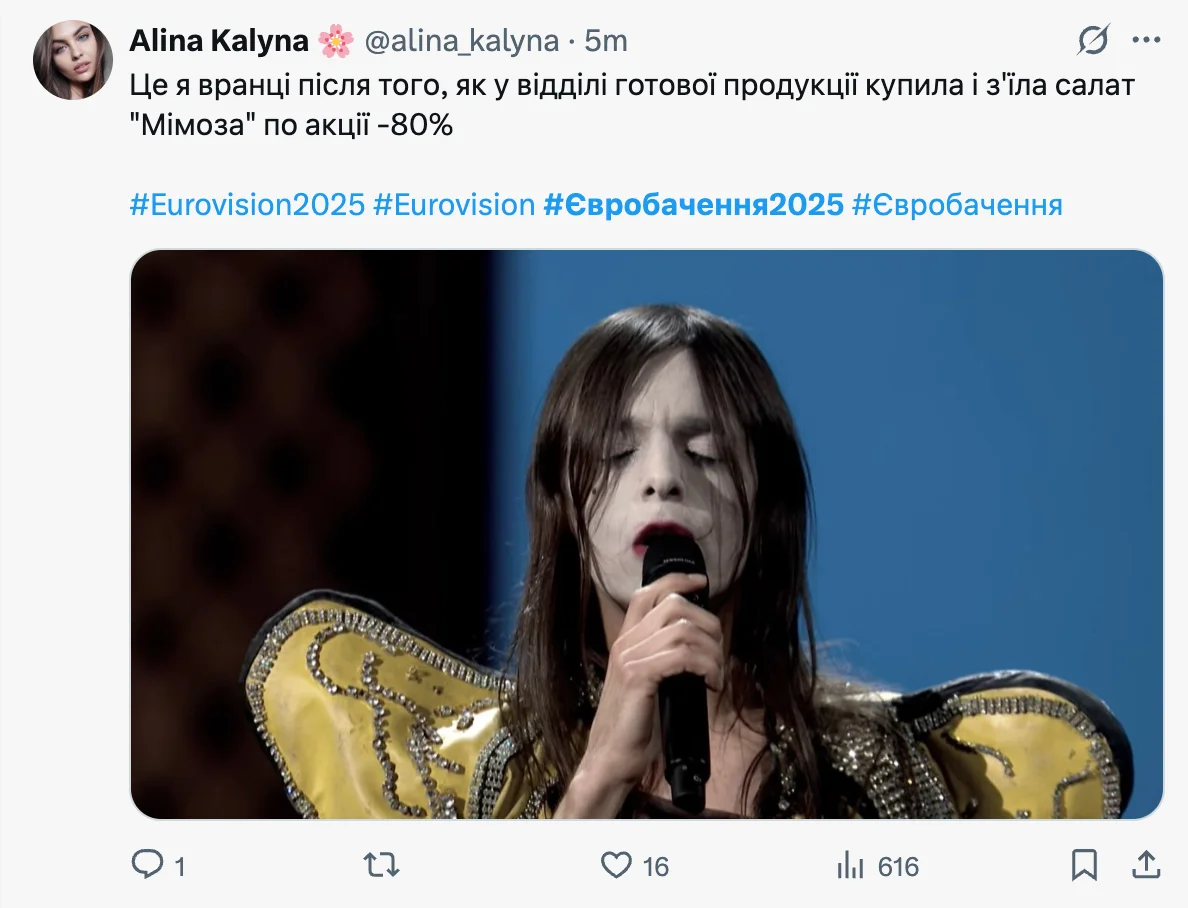The image size is (1188, 908).
Task: Open the #Eurovision2025 hashtag
Action: [247, 205]
